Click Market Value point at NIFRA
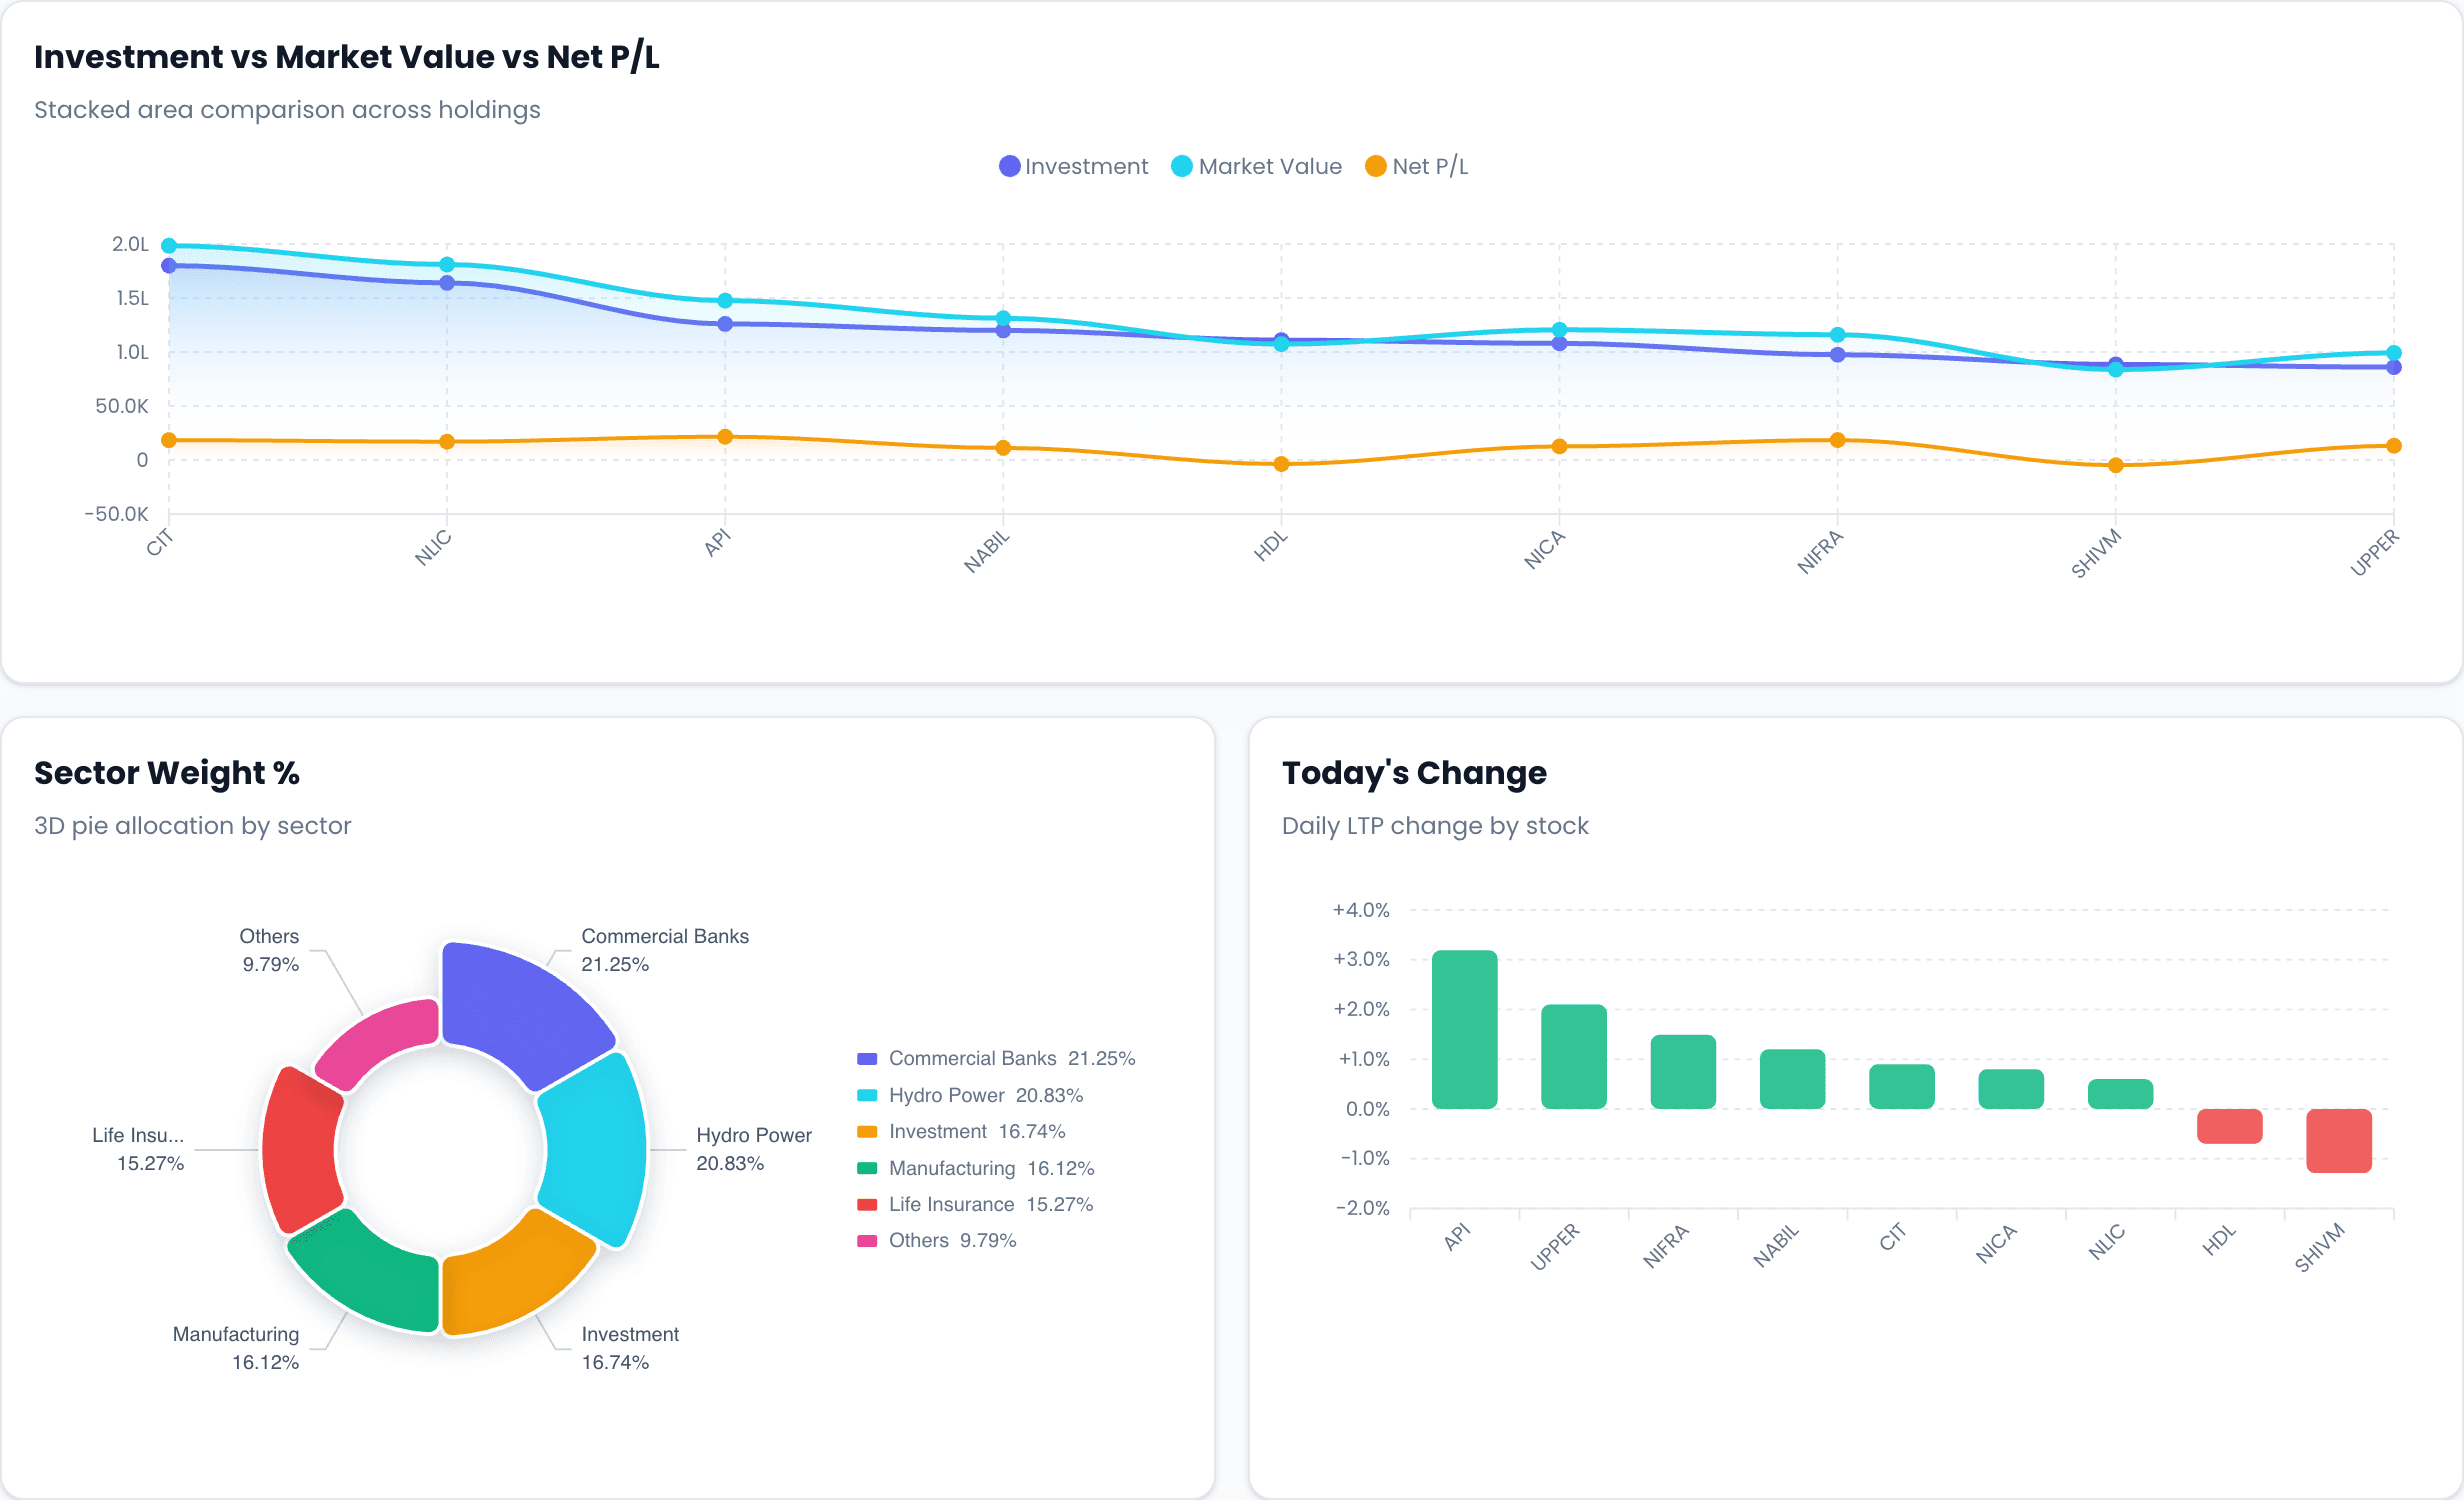Screen dimensions: 2464x1500 tap(1837, 335)
